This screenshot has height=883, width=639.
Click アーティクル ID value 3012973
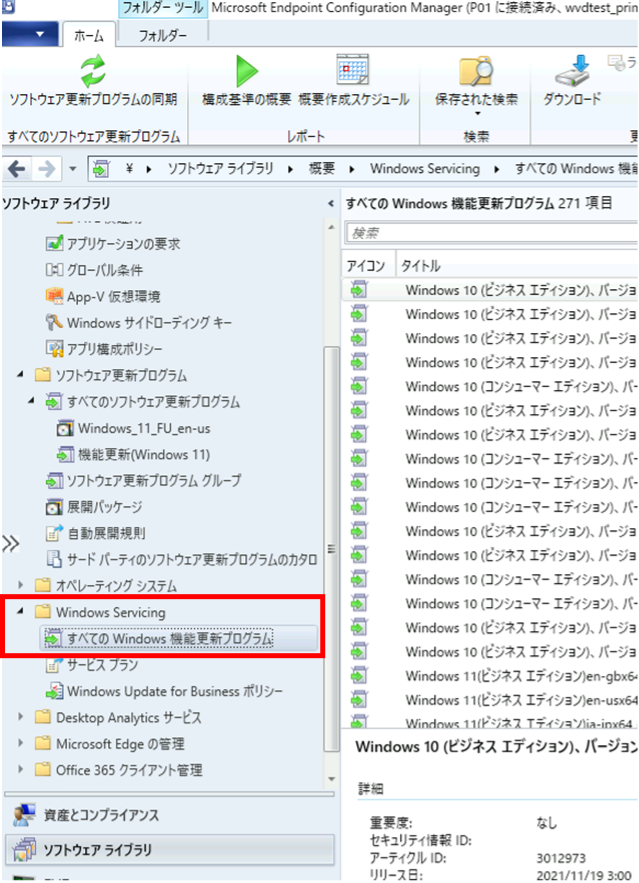coord(561,858)
